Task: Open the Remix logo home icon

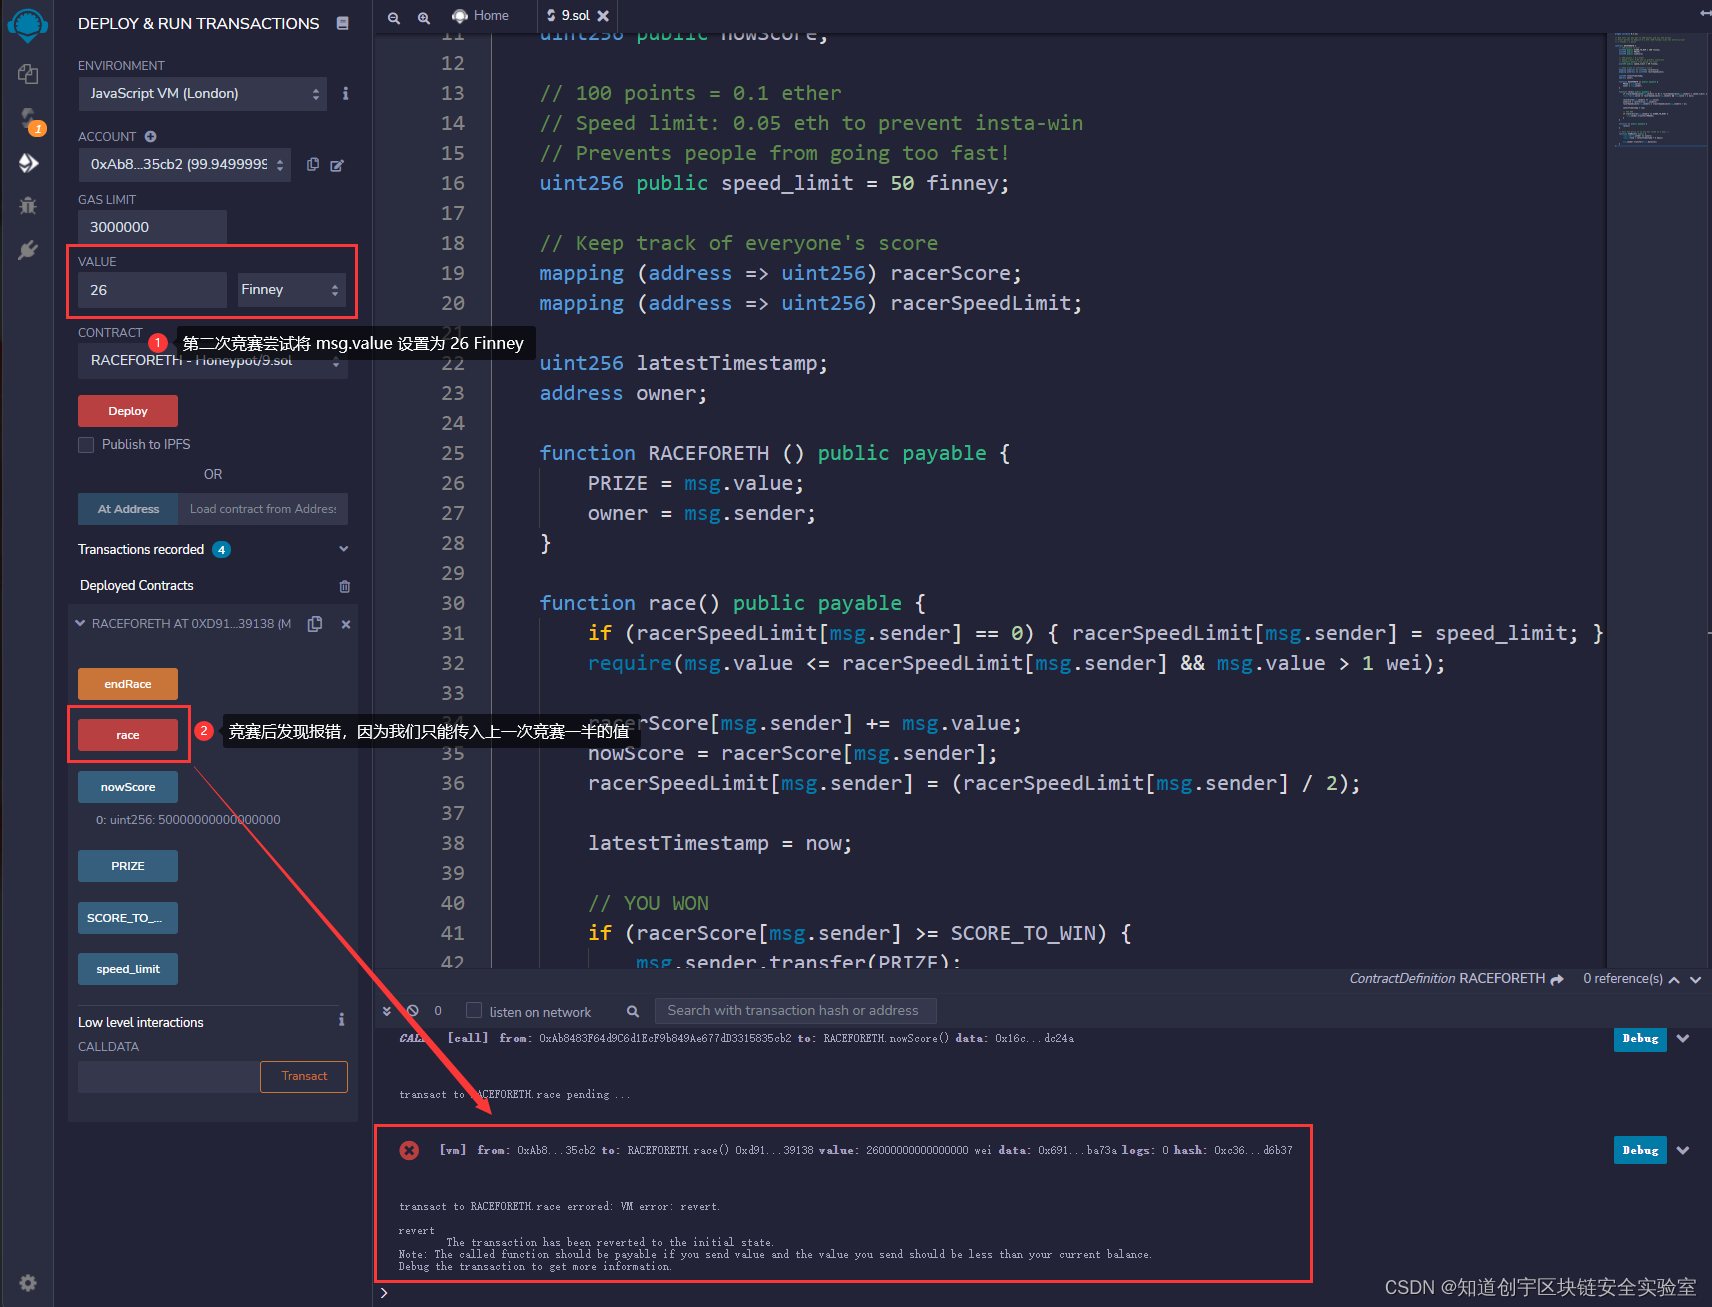Action: pos(27,25)
